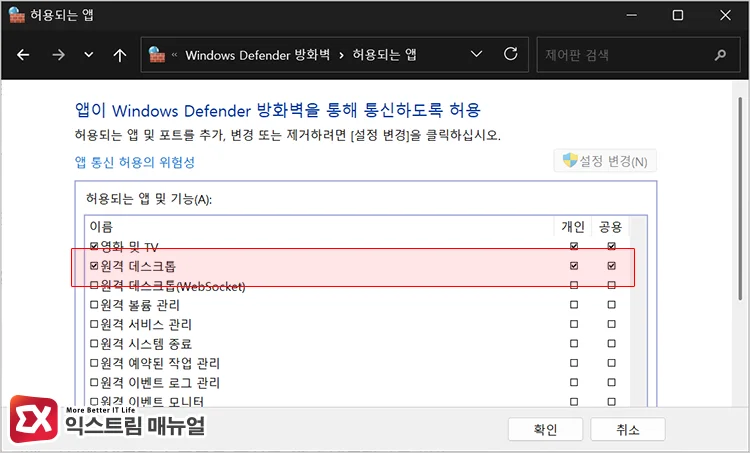This screenshot has height=453, width=750.
Task: Check 개인 for 원격 시스템 종료
Action: pos(574,343)
